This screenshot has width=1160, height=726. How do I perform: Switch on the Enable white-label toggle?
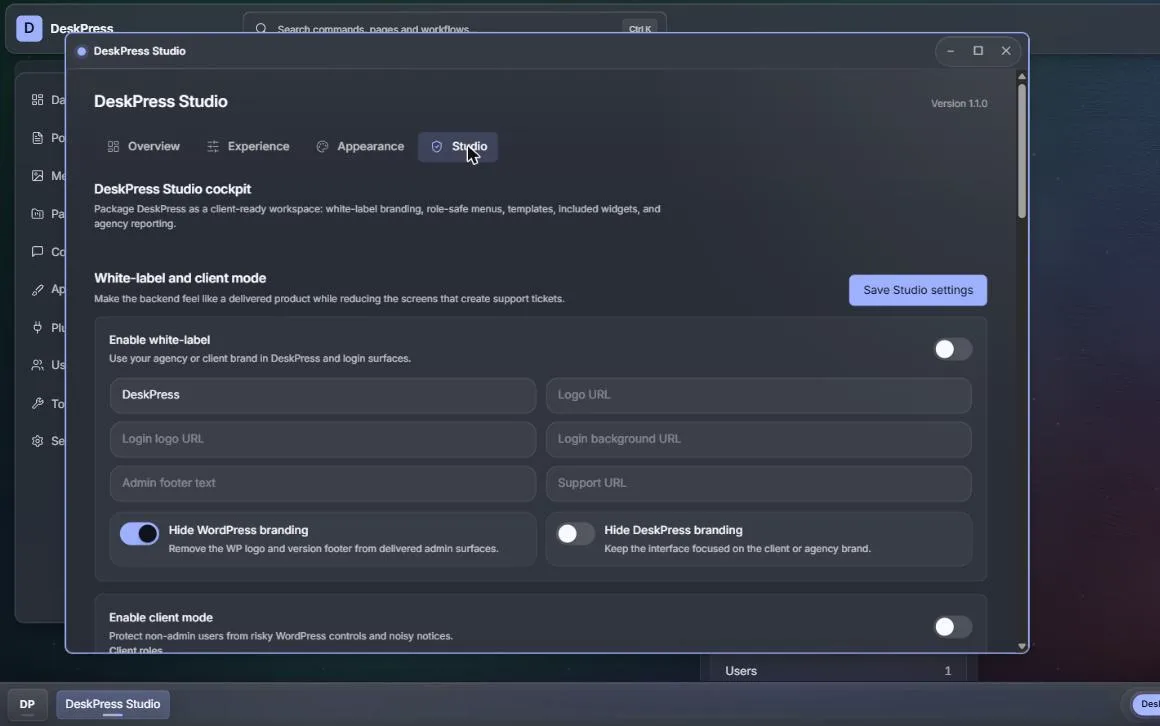tap(953, 349)
